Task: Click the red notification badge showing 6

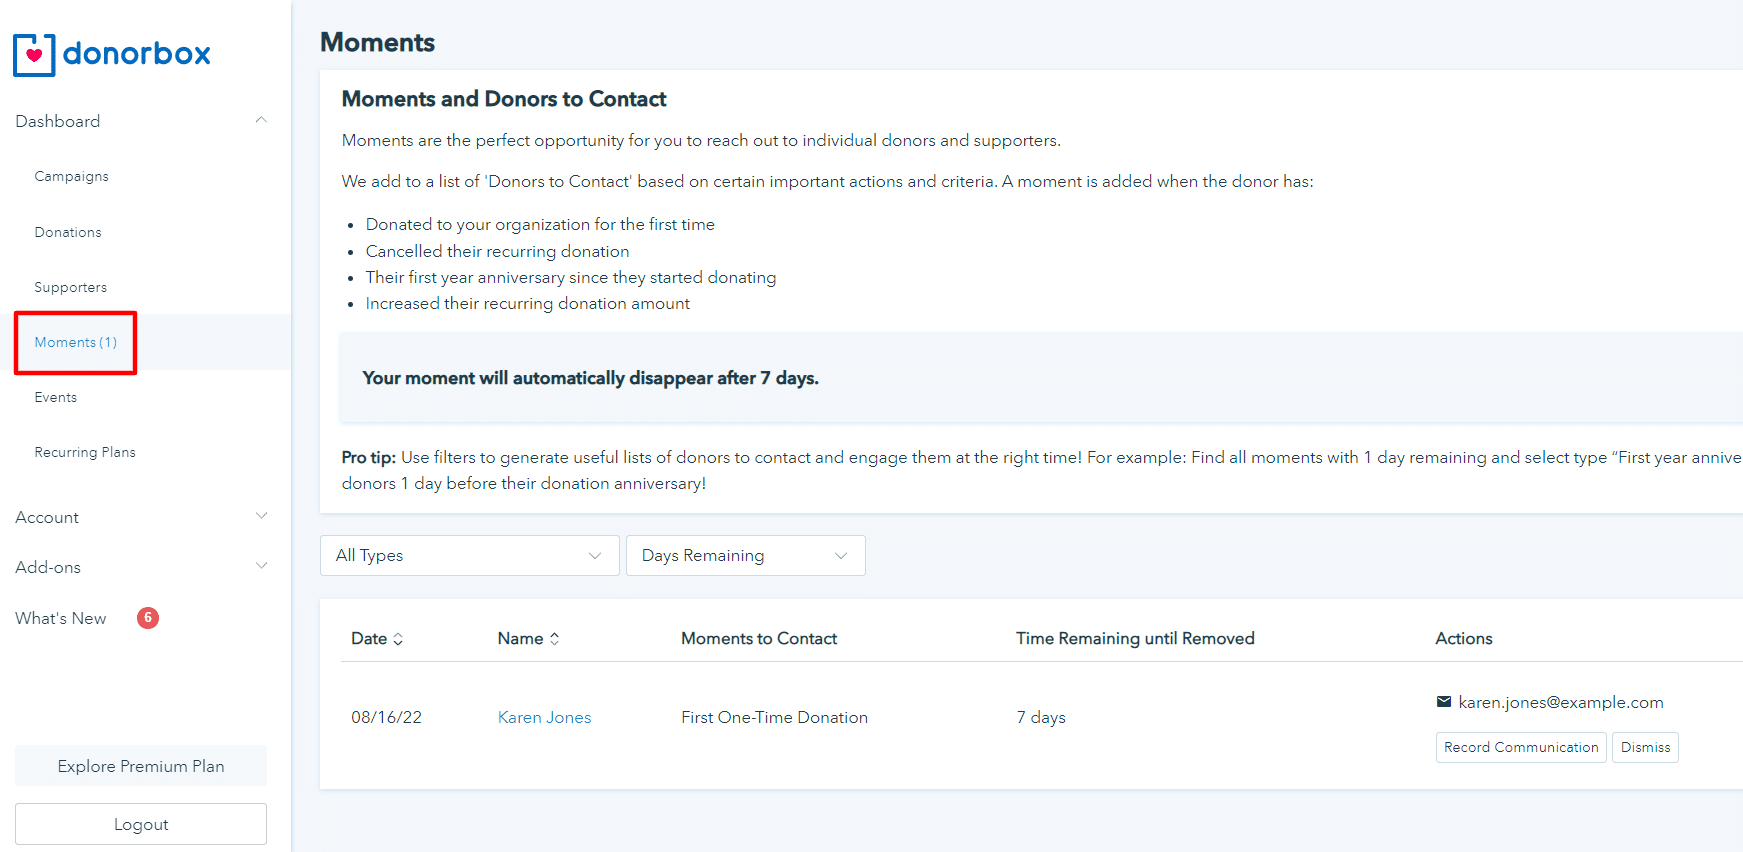Action: coord(148,618)
